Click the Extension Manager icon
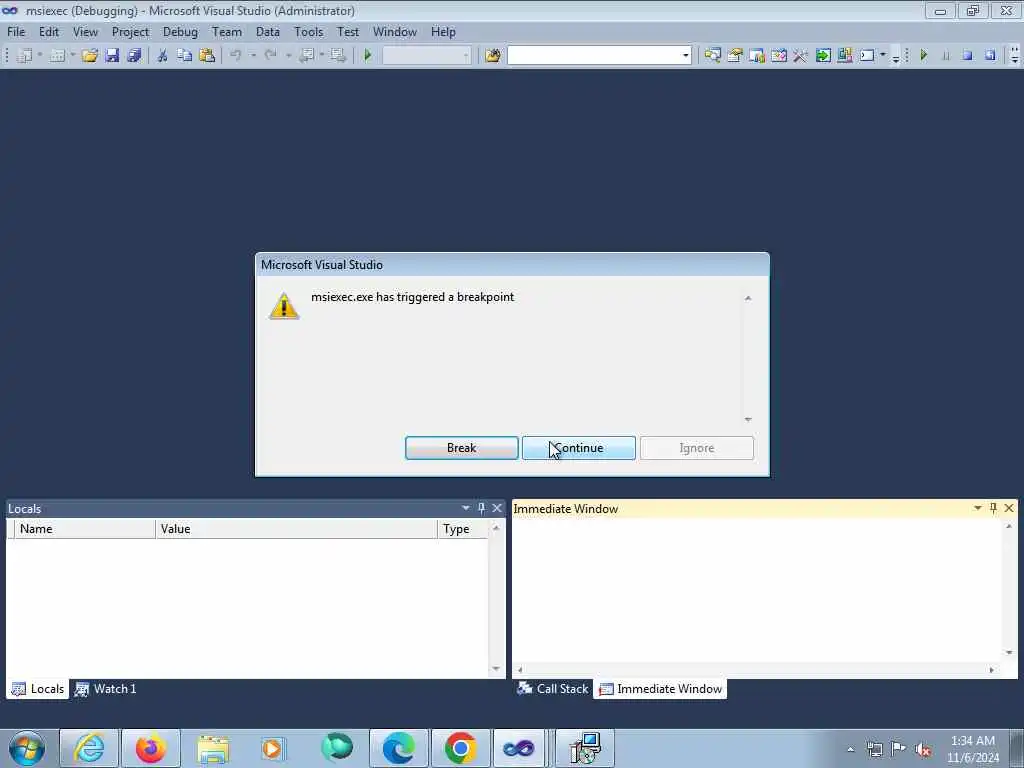Viewport: 1024px width, 768px height. coord(844,56)
